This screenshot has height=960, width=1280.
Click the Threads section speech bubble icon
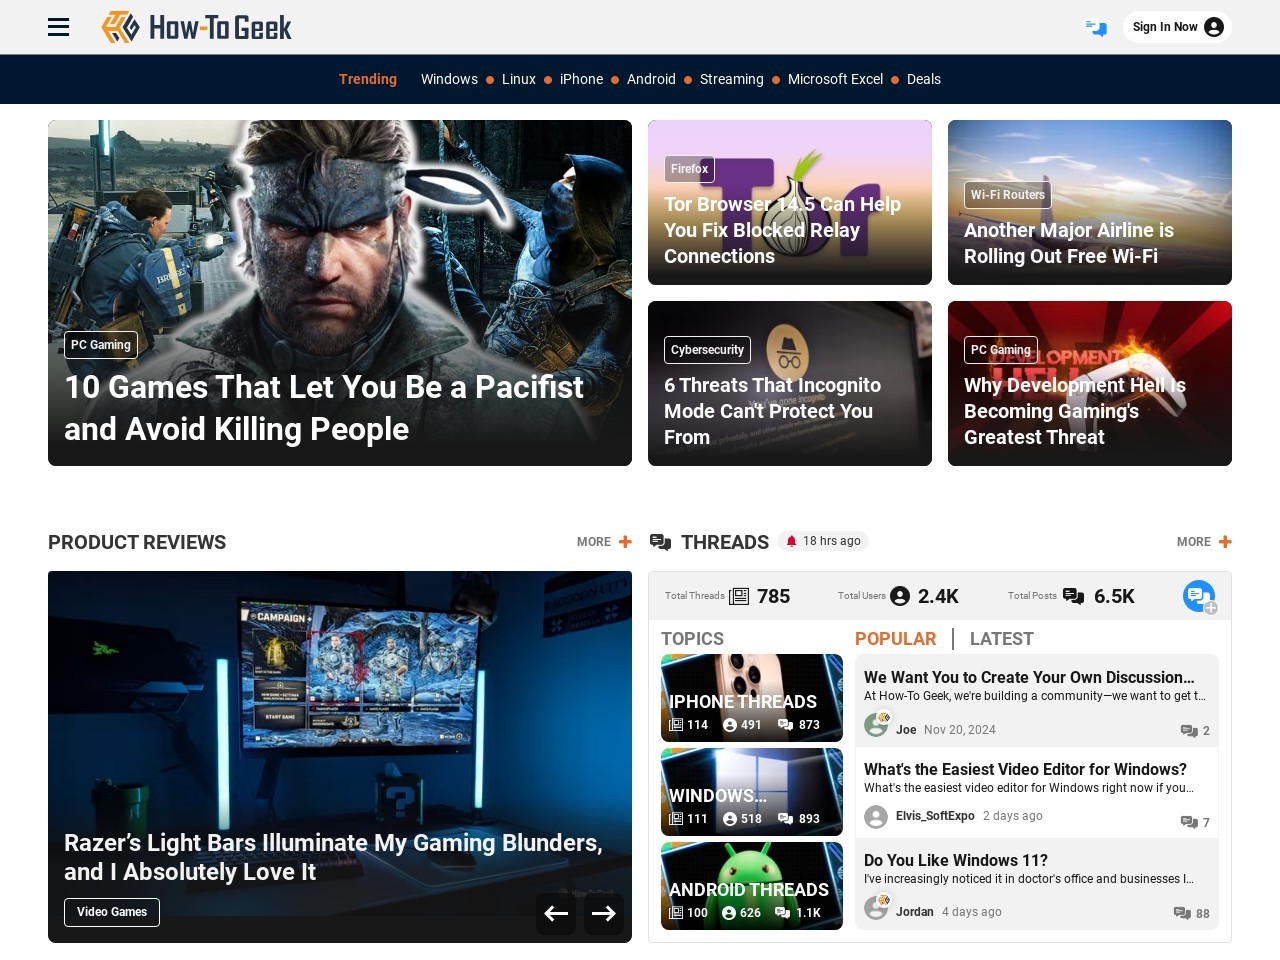(660, 542)
